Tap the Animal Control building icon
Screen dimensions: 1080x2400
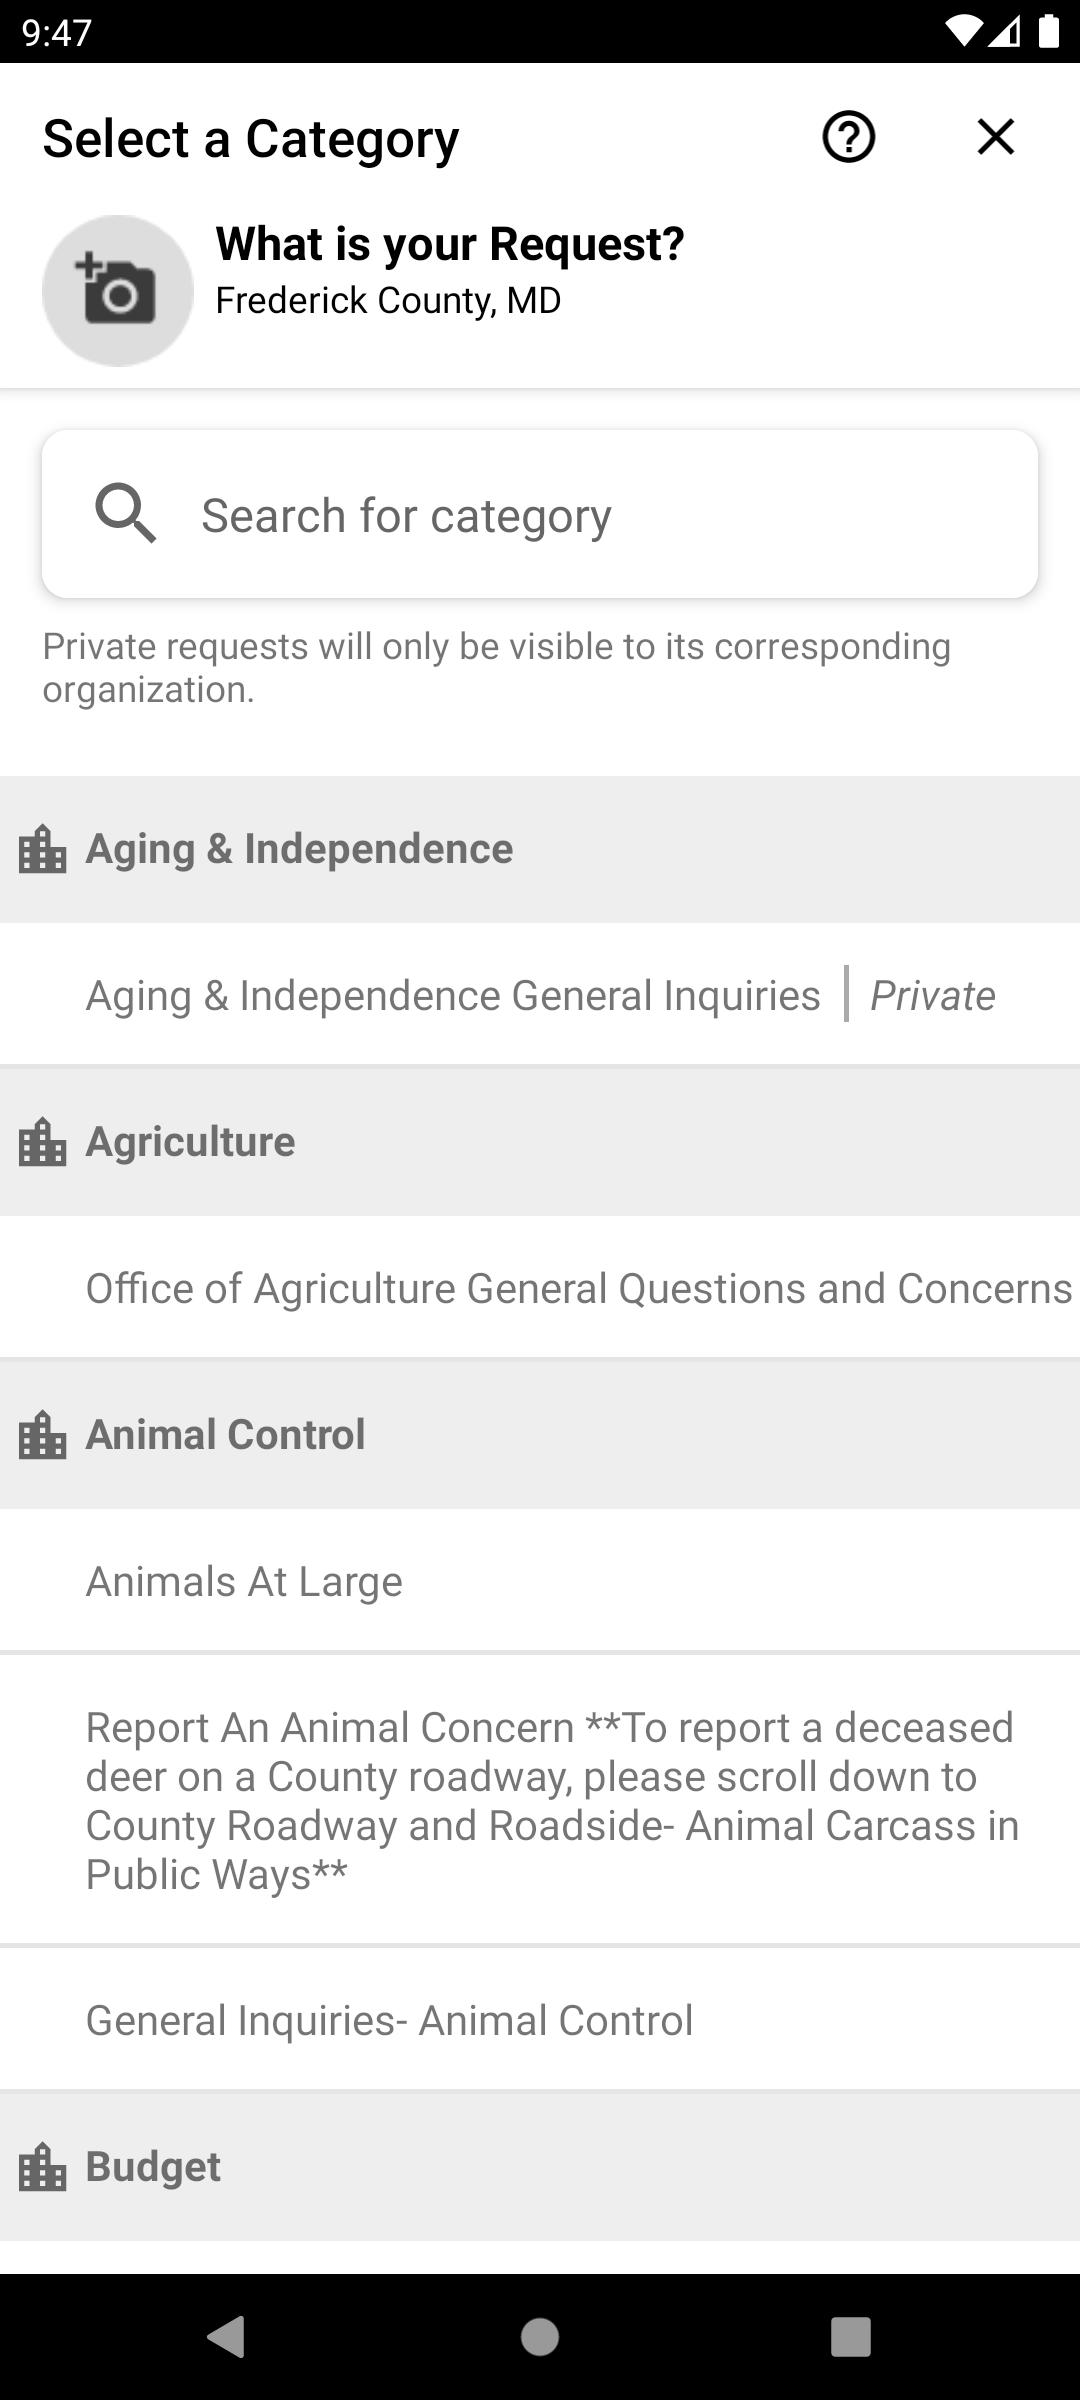click(43, 1435)
